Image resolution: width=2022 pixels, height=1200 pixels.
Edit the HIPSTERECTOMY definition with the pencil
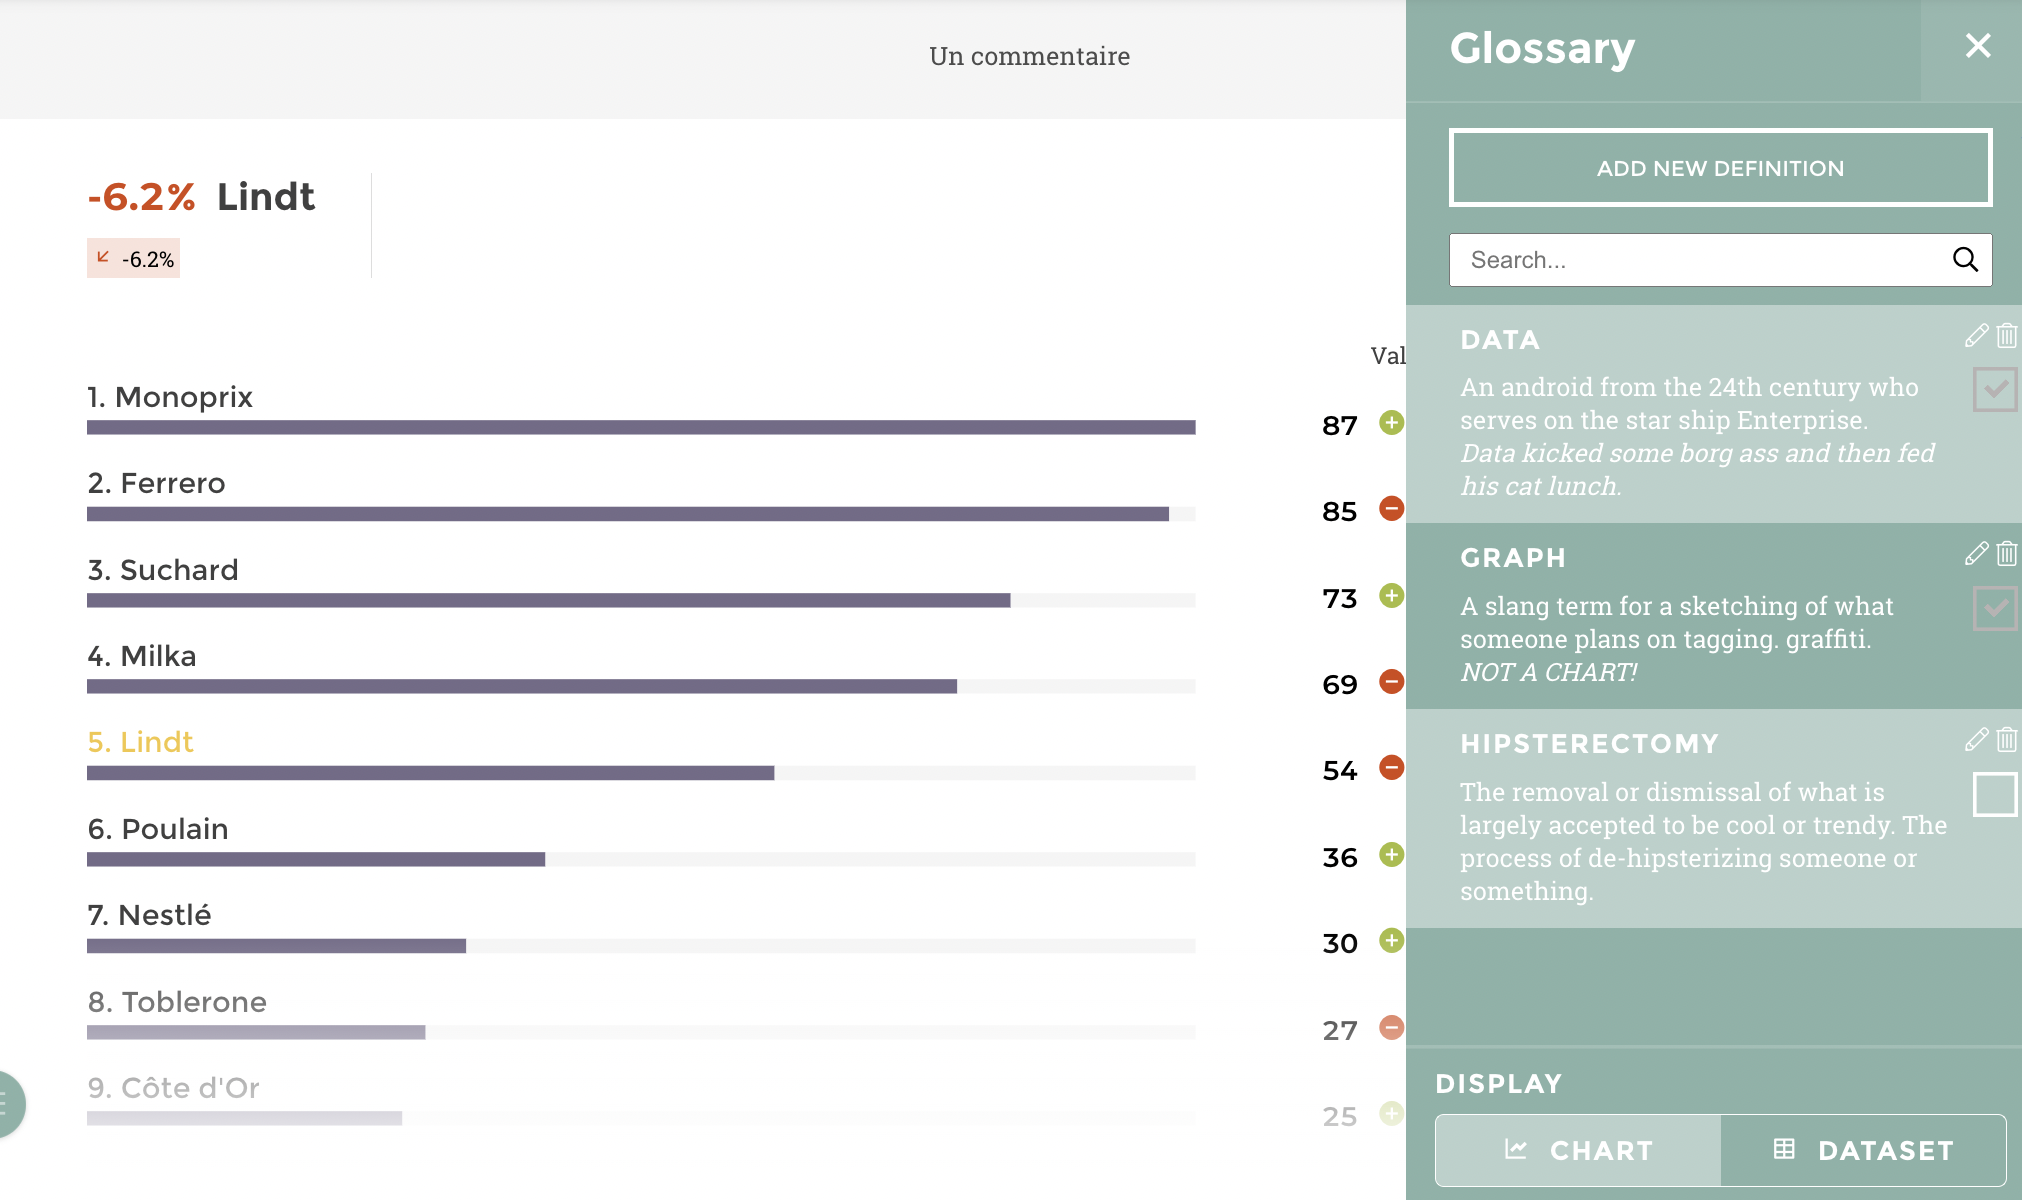(1976, 740)
